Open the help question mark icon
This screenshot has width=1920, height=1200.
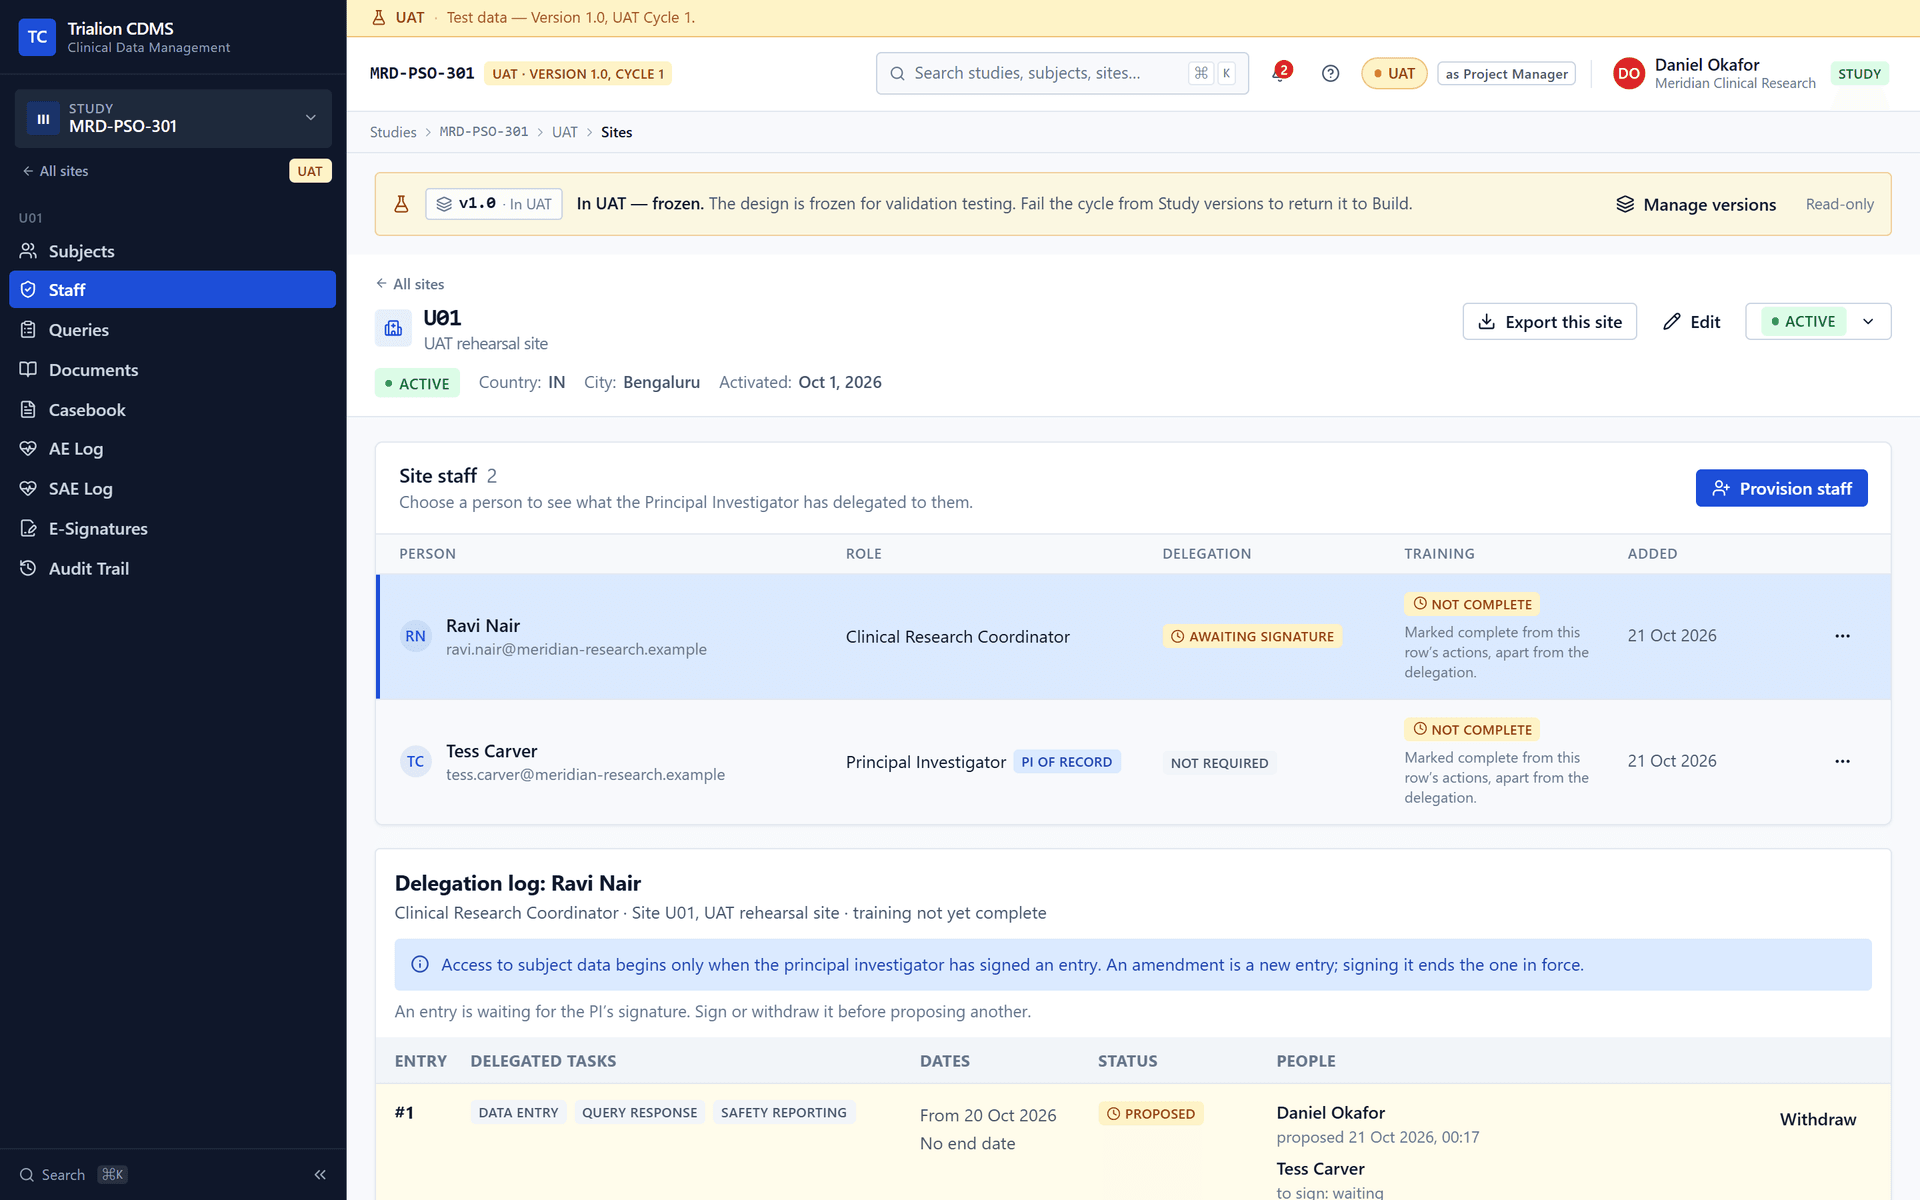coord(1330,73)
